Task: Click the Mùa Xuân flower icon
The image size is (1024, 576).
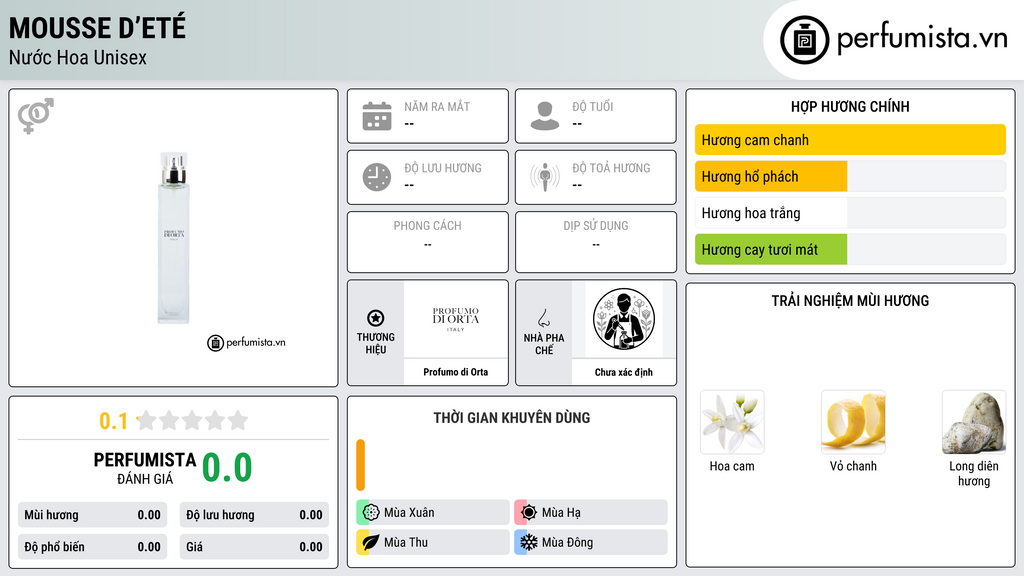Action: point(371,512)
